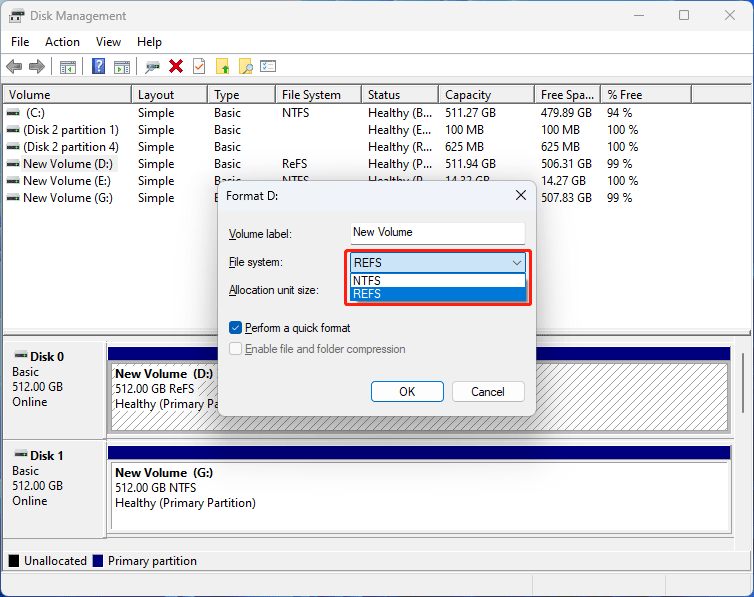
Task: Click the Properties icon with the checkmark
Action: [199, 67]
